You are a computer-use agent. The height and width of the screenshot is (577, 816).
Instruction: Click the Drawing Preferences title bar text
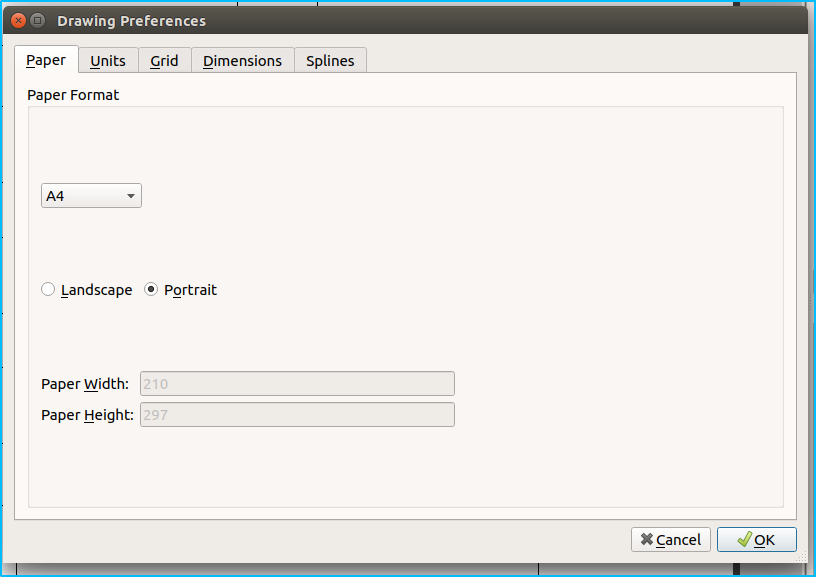(x=132, y=21)
